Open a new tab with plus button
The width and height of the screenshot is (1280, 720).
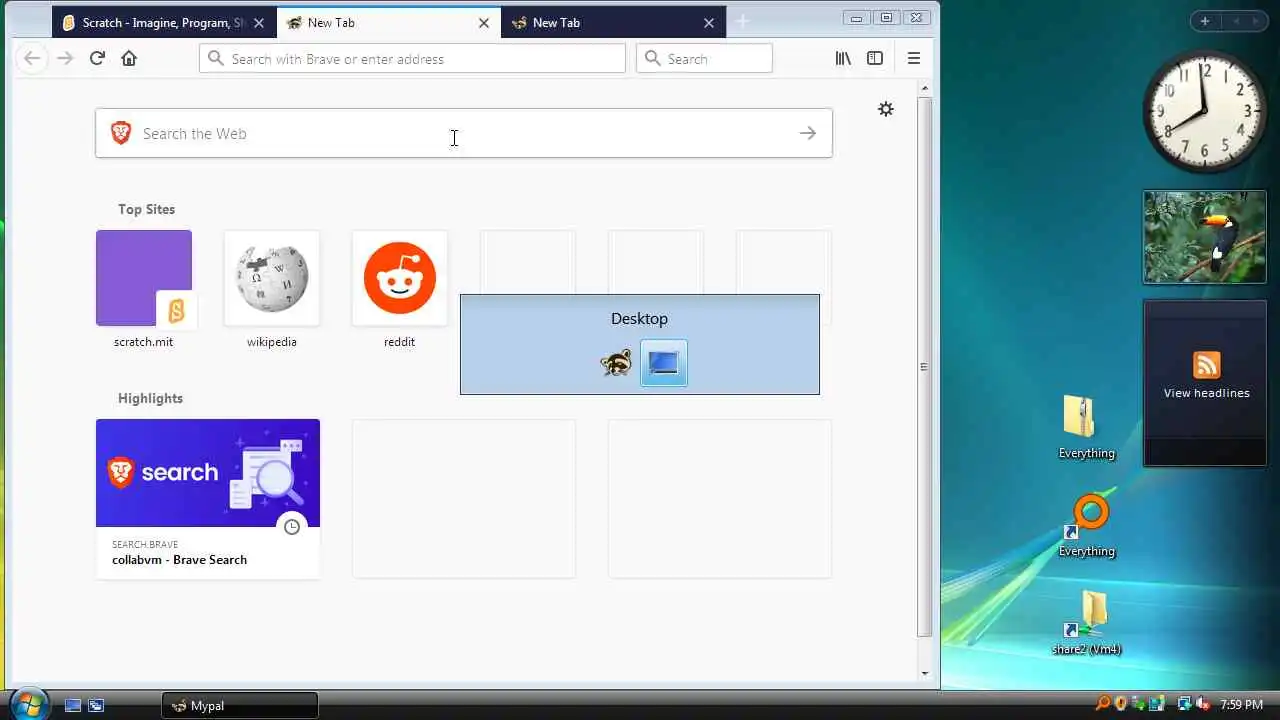(x=742, y=22)
